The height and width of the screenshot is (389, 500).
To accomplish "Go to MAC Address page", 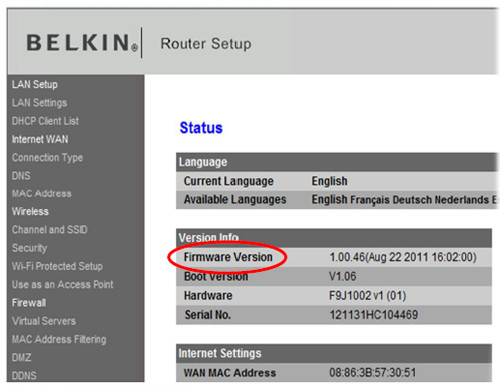I will pyautogui.click(x=42, y=193).
